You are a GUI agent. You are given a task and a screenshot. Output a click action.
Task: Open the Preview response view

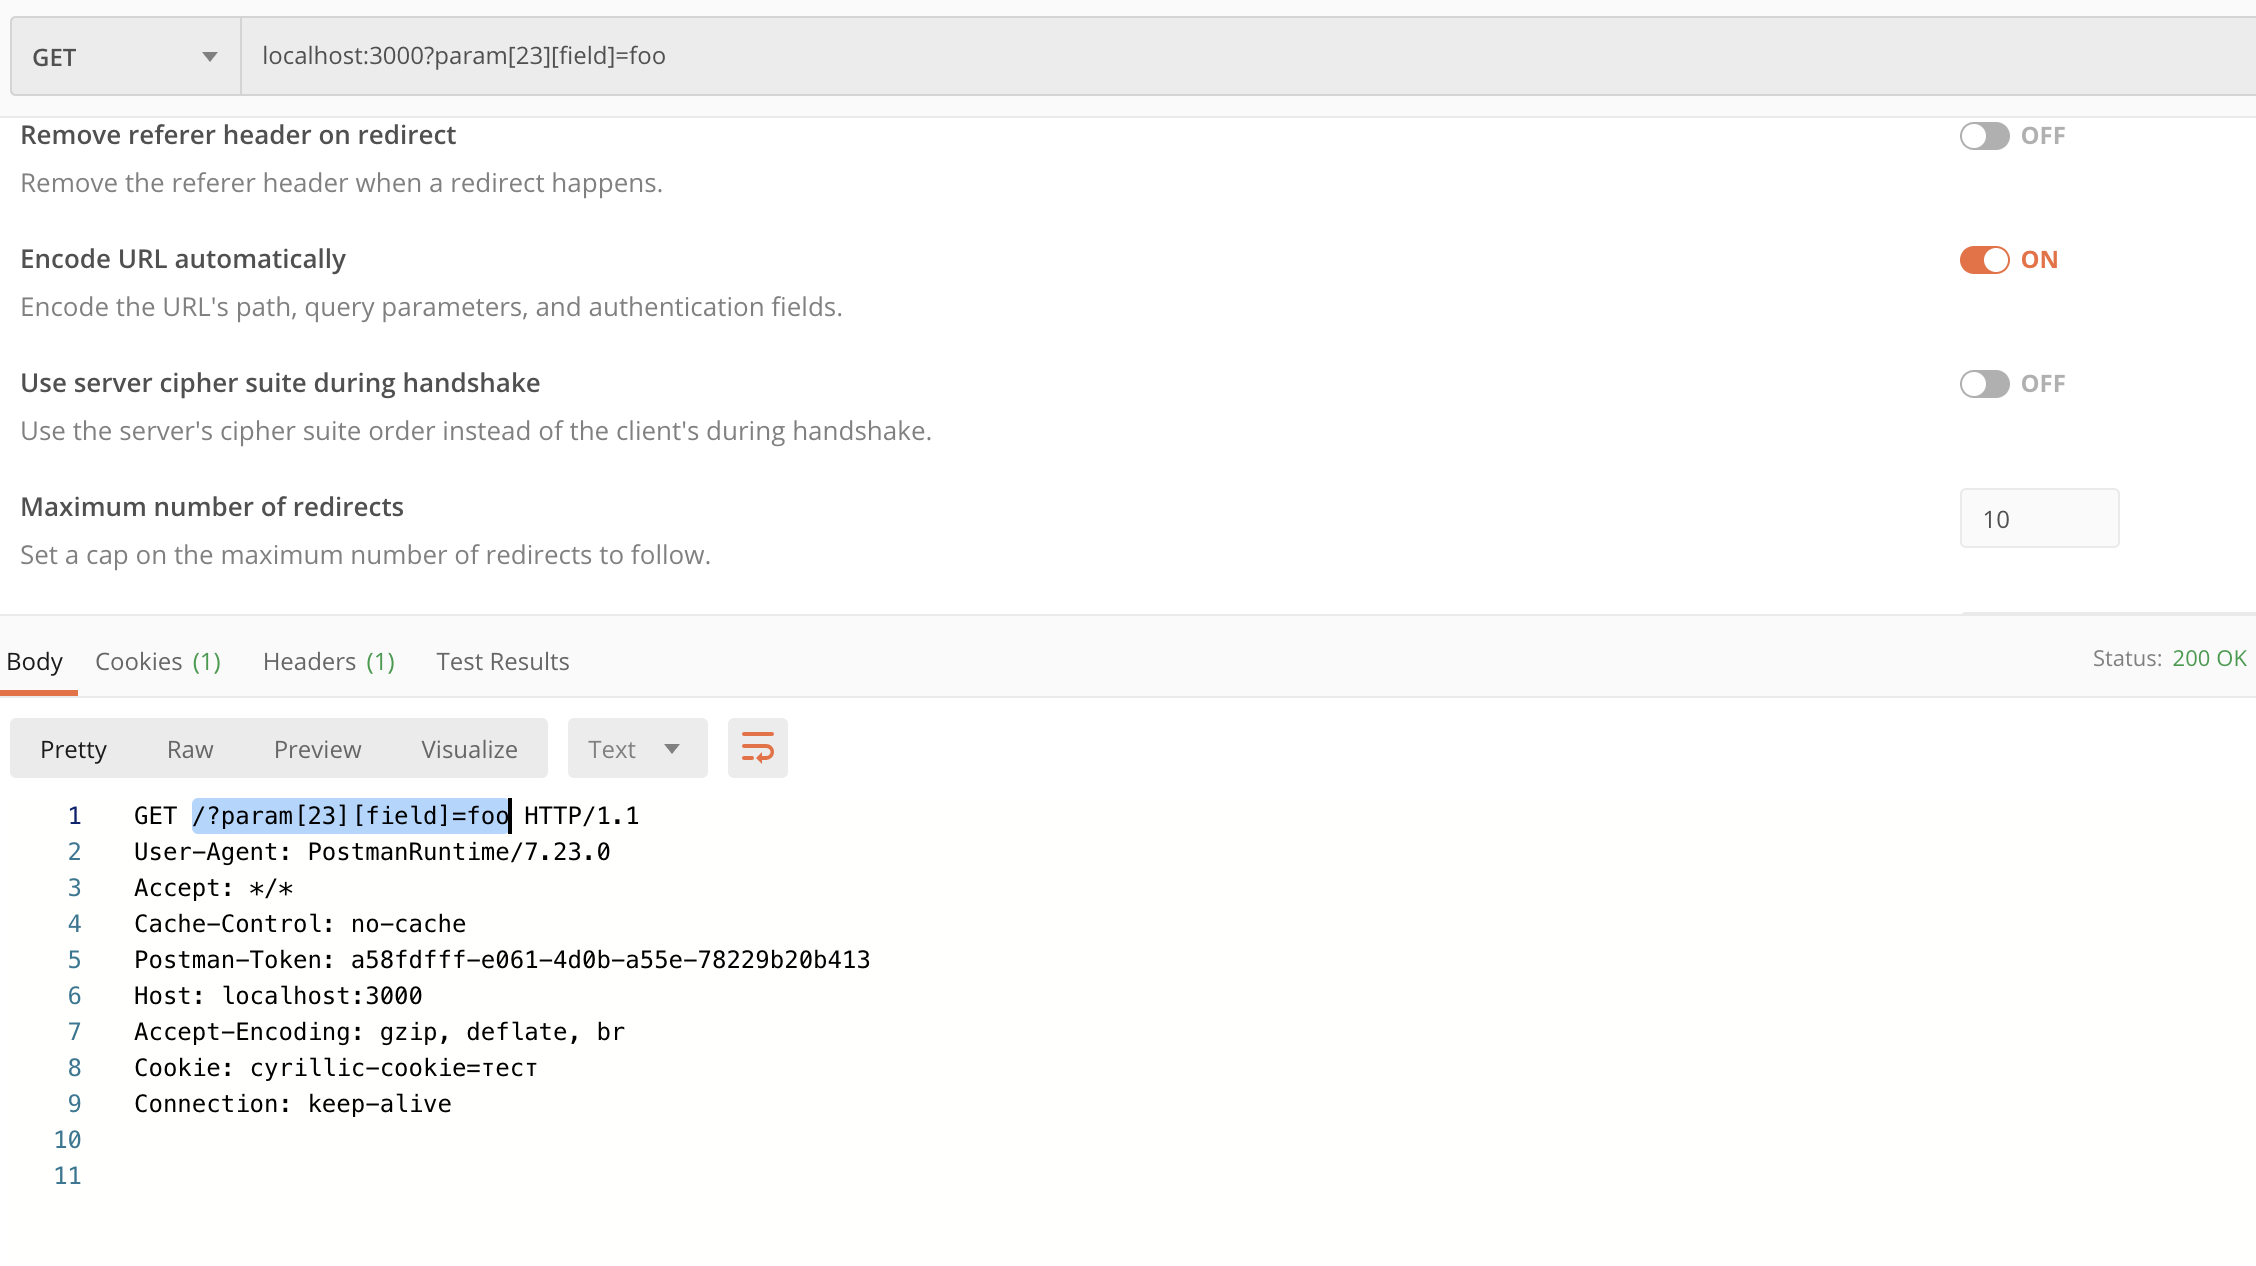coord(317,748)
